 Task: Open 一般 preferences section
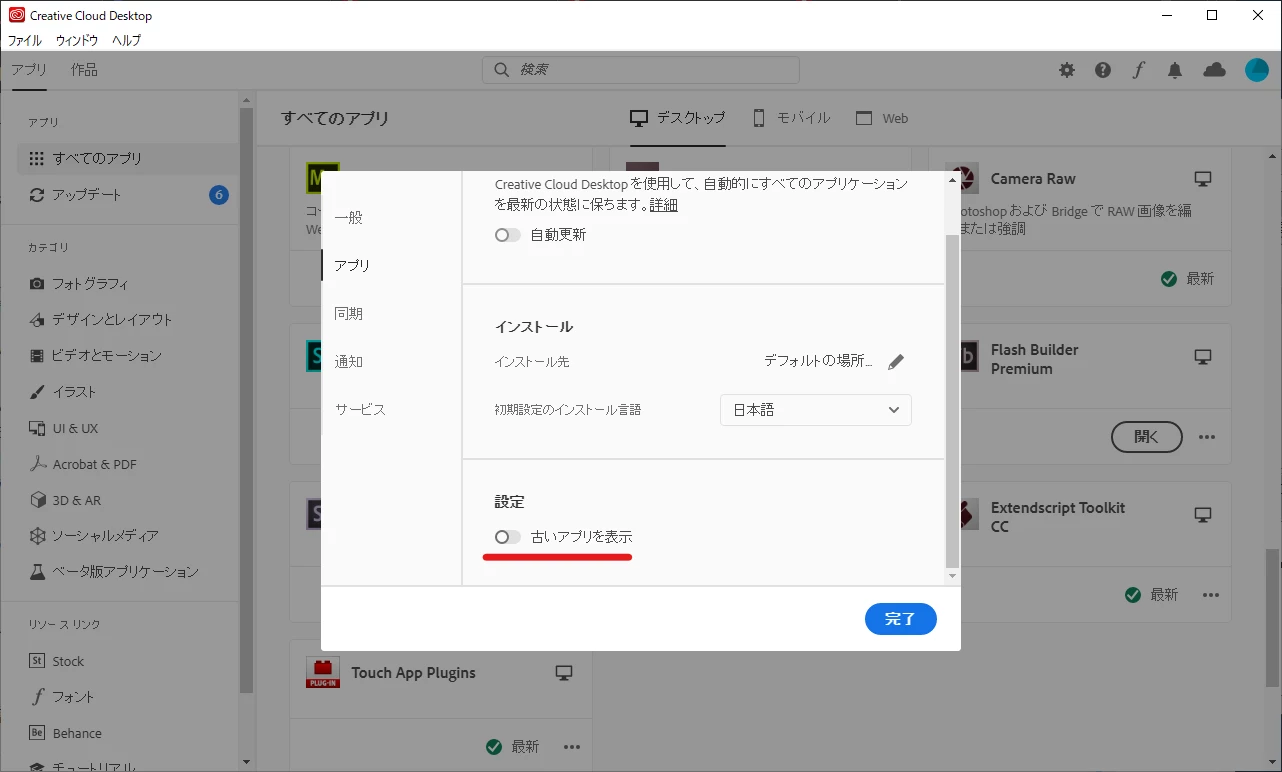coord(349,218)
